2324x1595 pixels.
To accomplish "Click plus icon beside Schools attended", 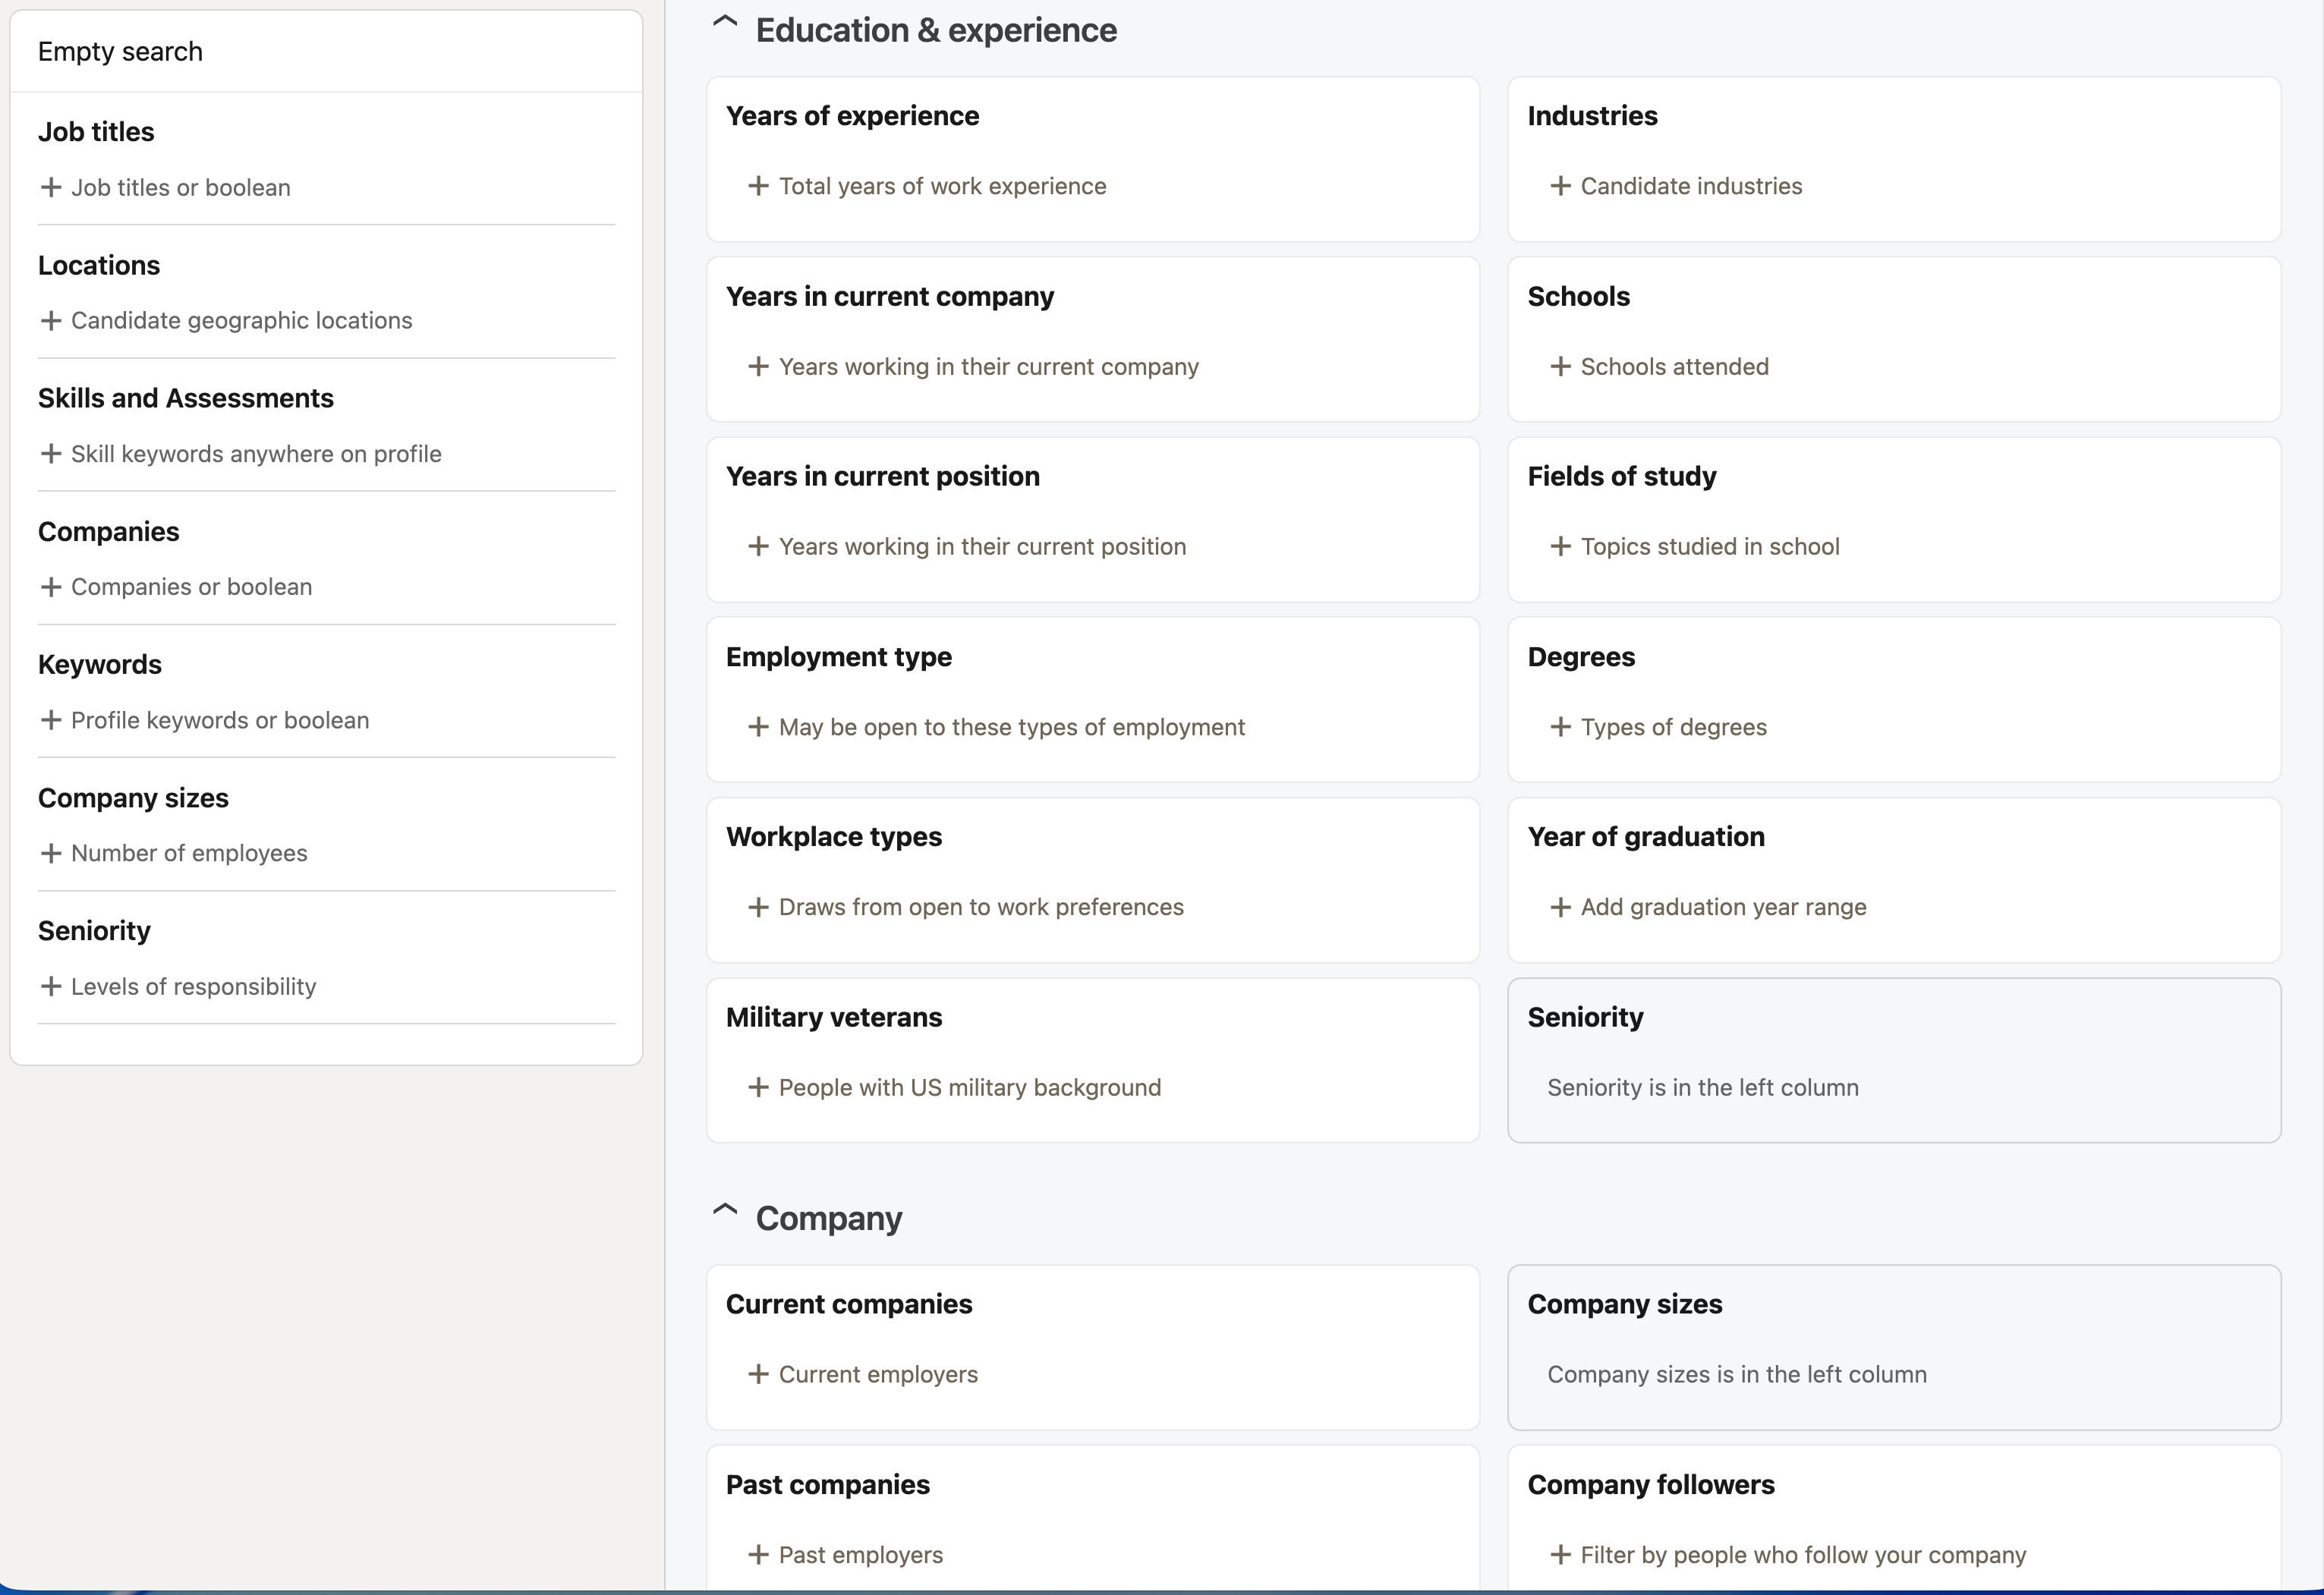I will coord(1559,367).
